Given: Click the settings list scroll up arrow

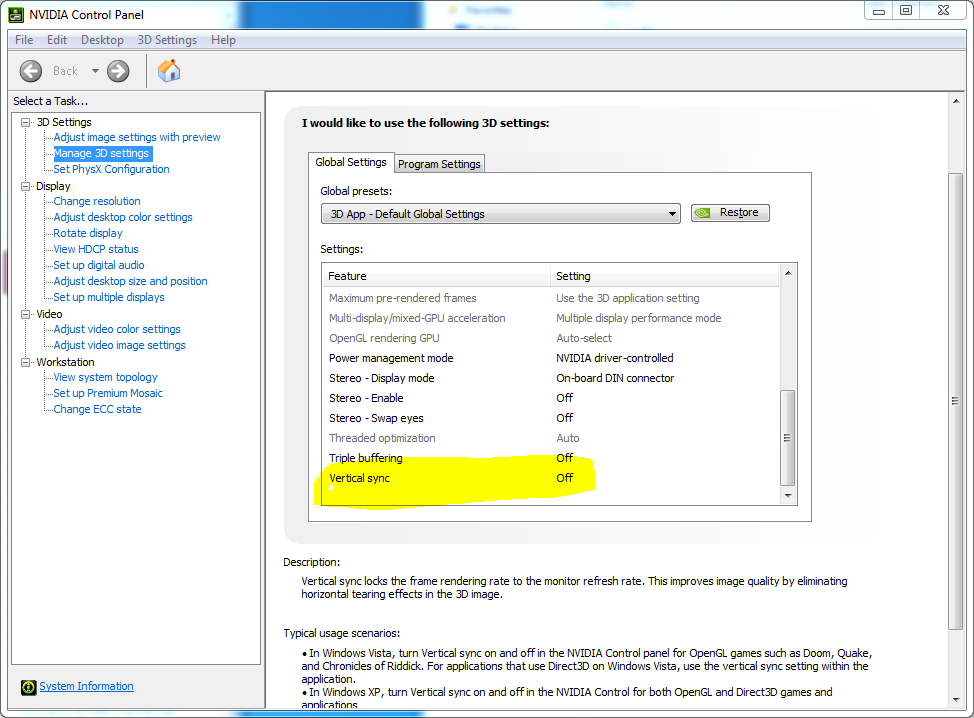Looking at the screenshot, I should point(788,273).
